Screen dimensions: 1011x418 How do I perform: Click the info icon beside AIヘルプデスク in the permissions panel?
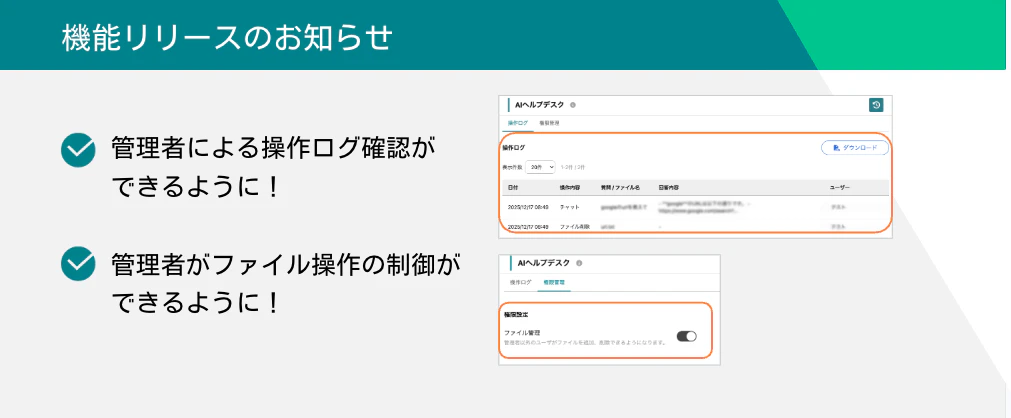click(x=579, y=263)
